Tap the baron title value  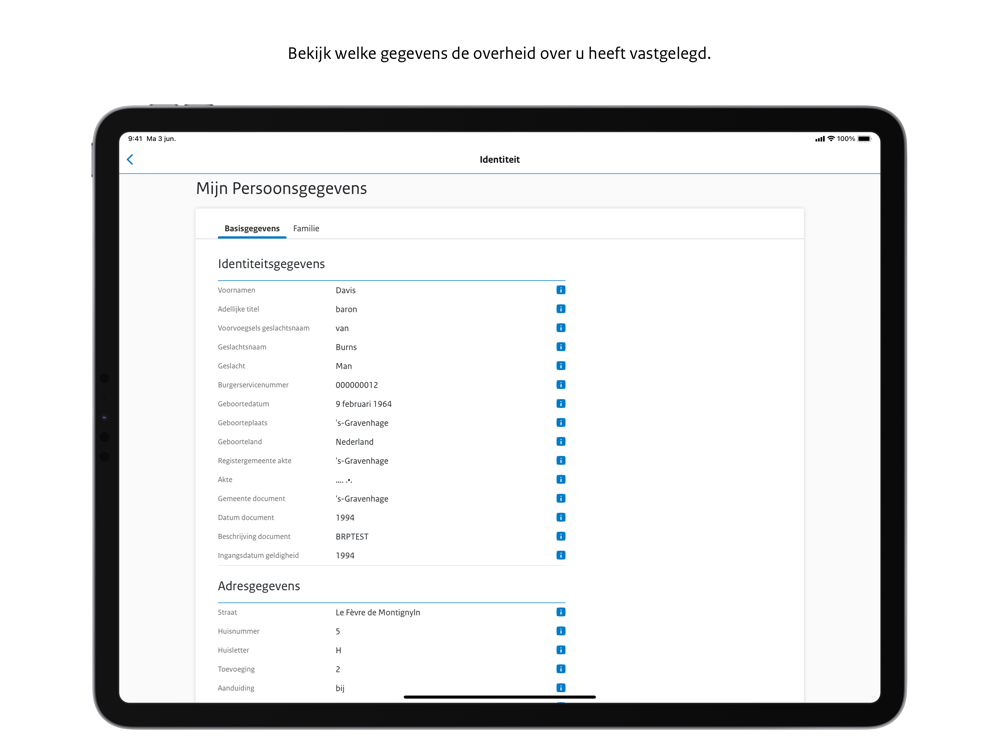(346, 309)
